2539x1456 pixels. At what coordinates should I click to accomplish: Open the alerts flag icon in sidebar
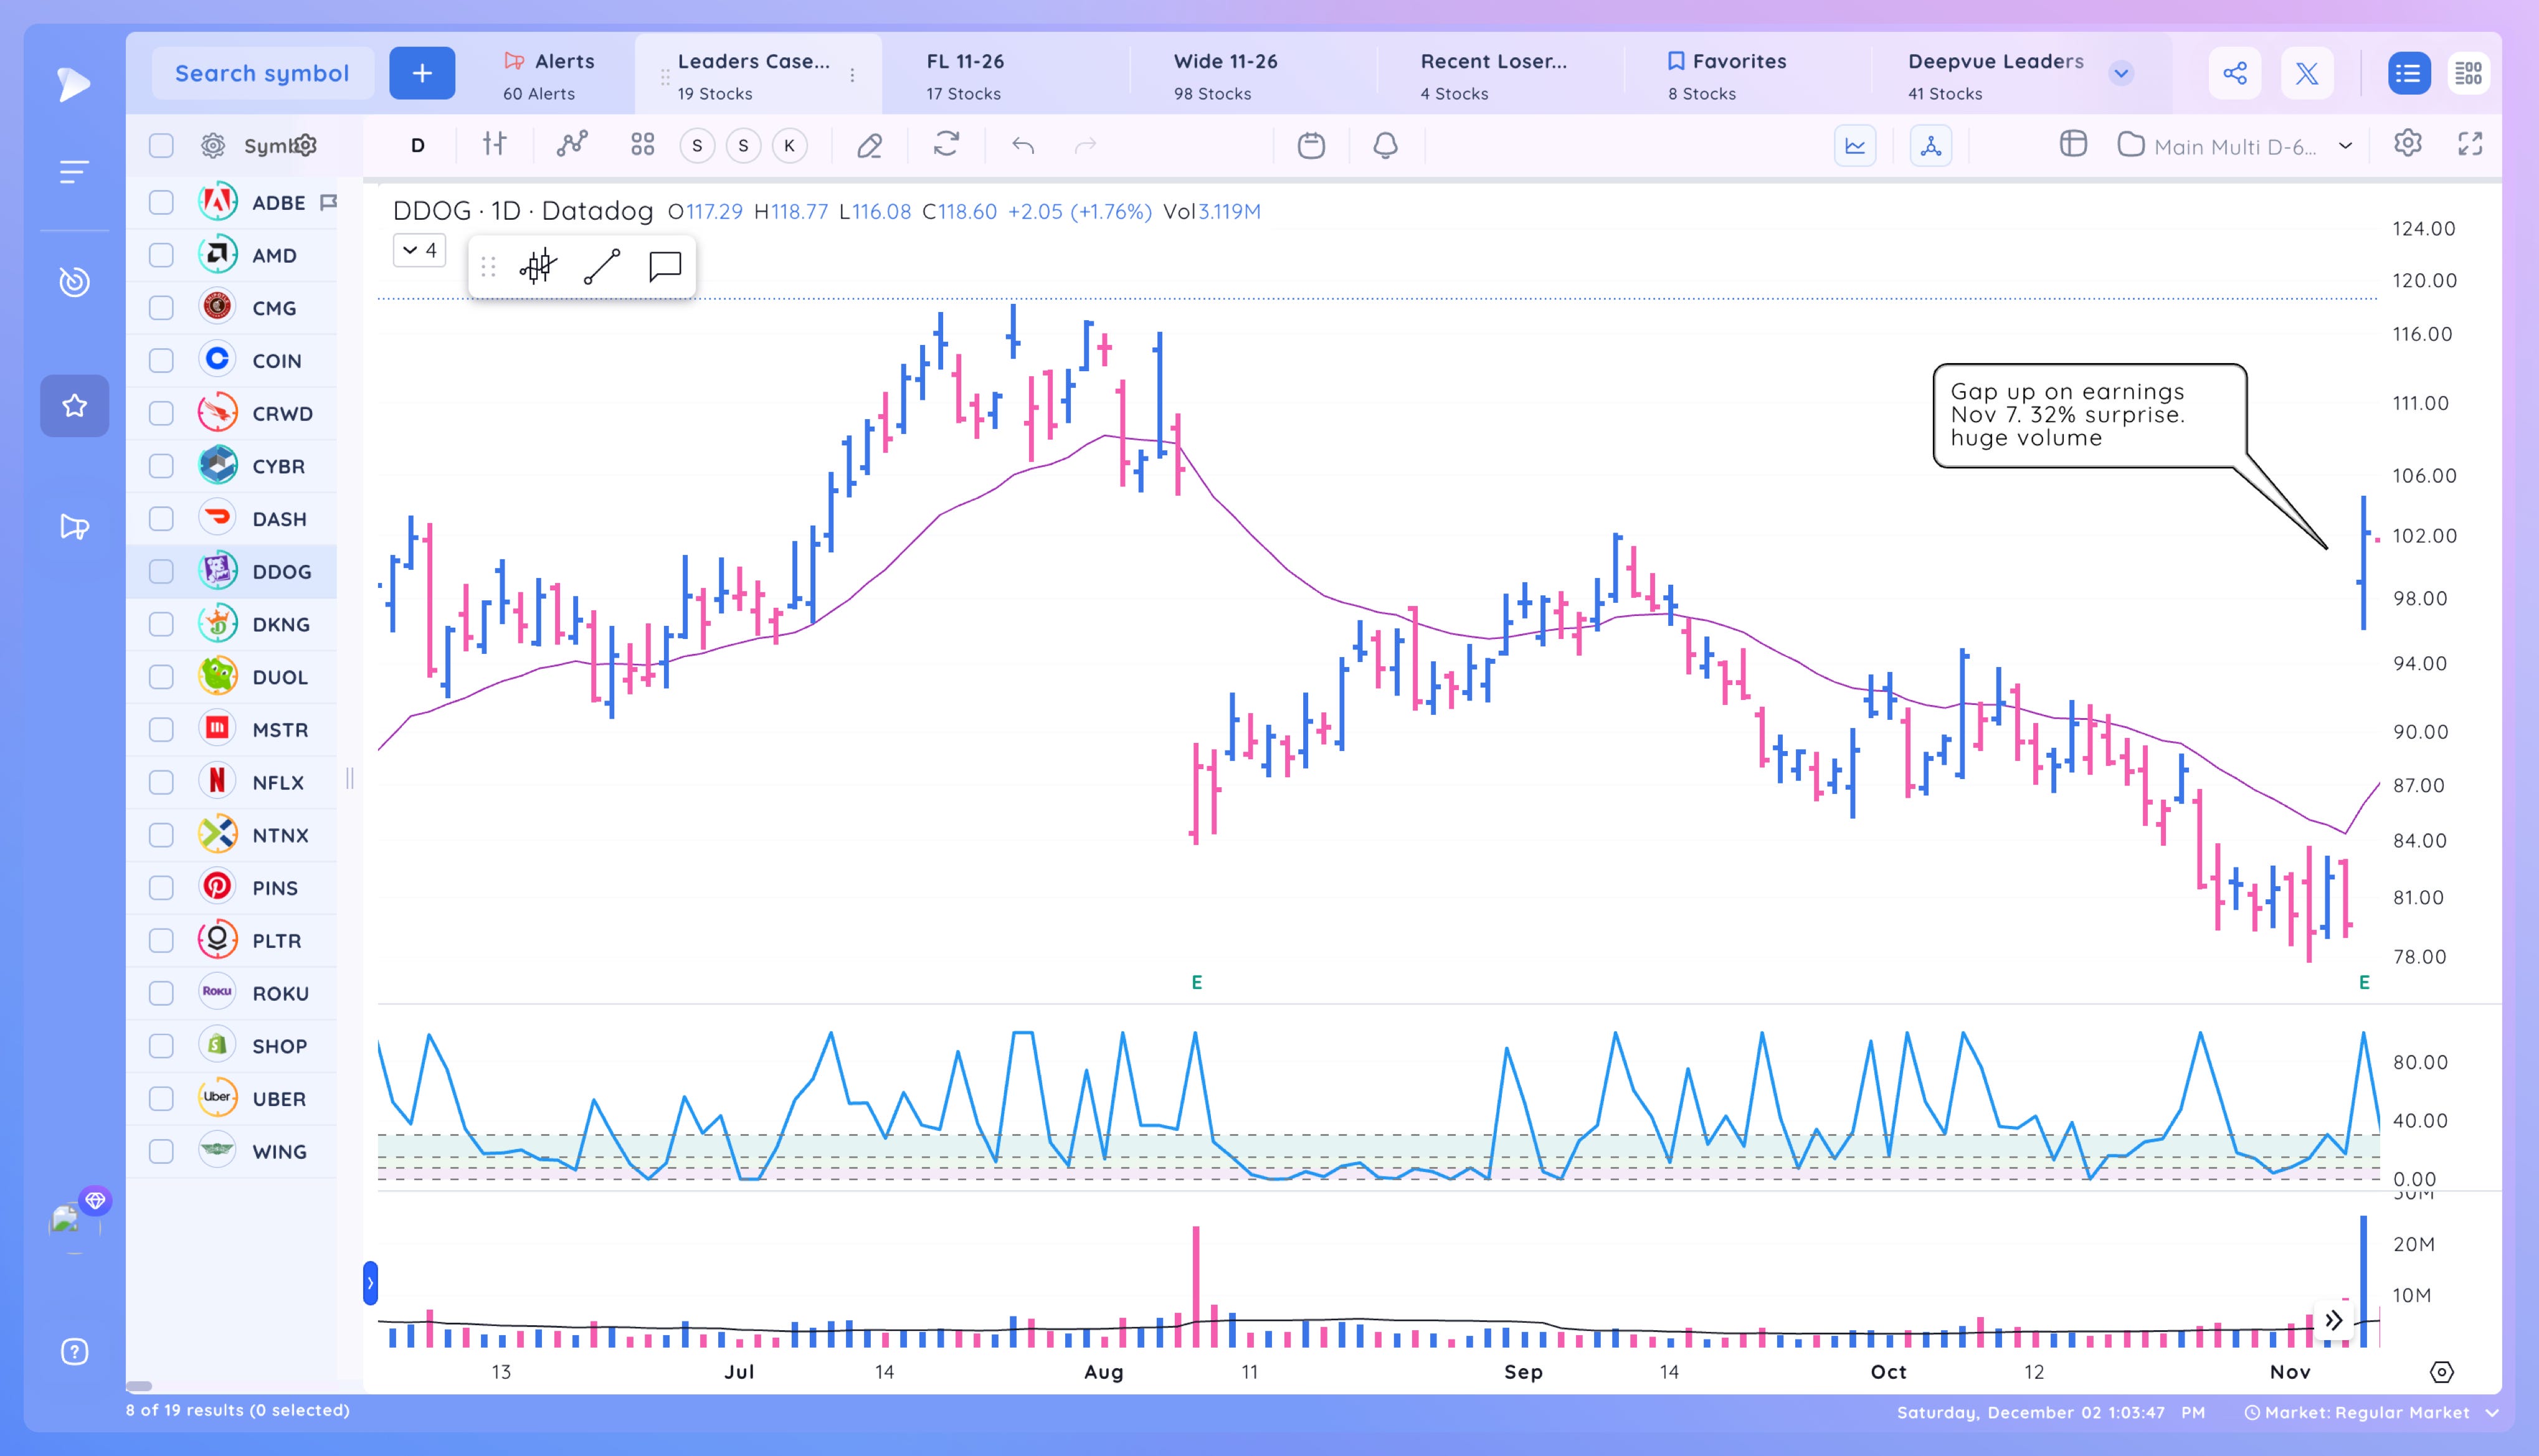click(75, 527)
